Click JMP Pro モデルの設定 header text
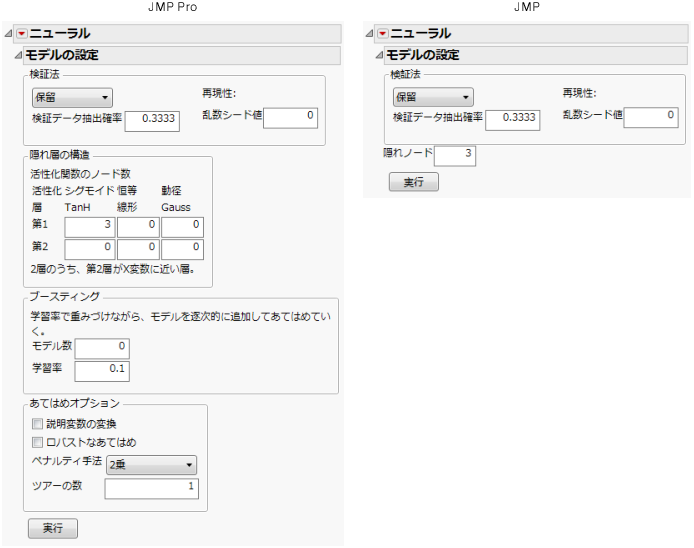Image resolution: width=694 pixels, height=548 pixels. (62, 55)
